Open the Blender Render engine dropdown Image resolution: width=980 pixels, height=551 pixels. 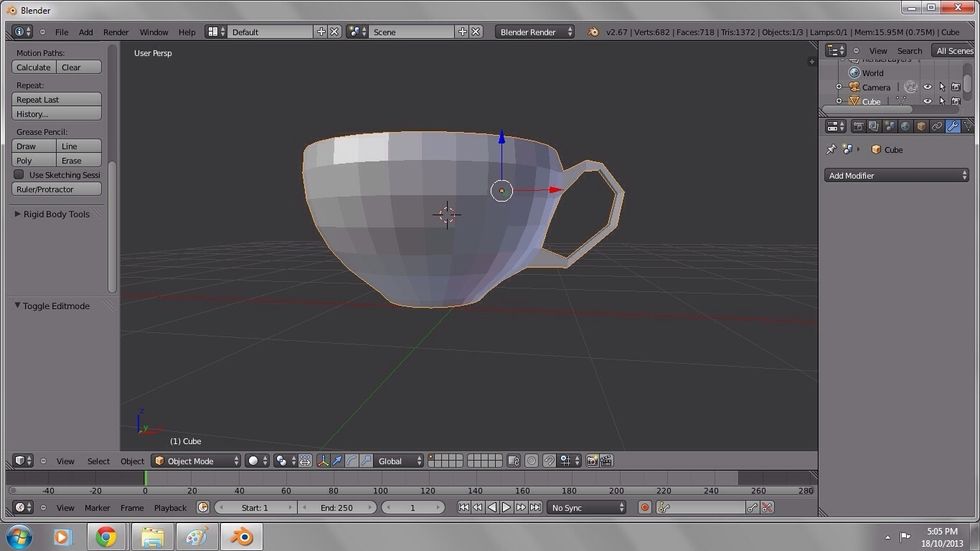click(x=535, y=32)
